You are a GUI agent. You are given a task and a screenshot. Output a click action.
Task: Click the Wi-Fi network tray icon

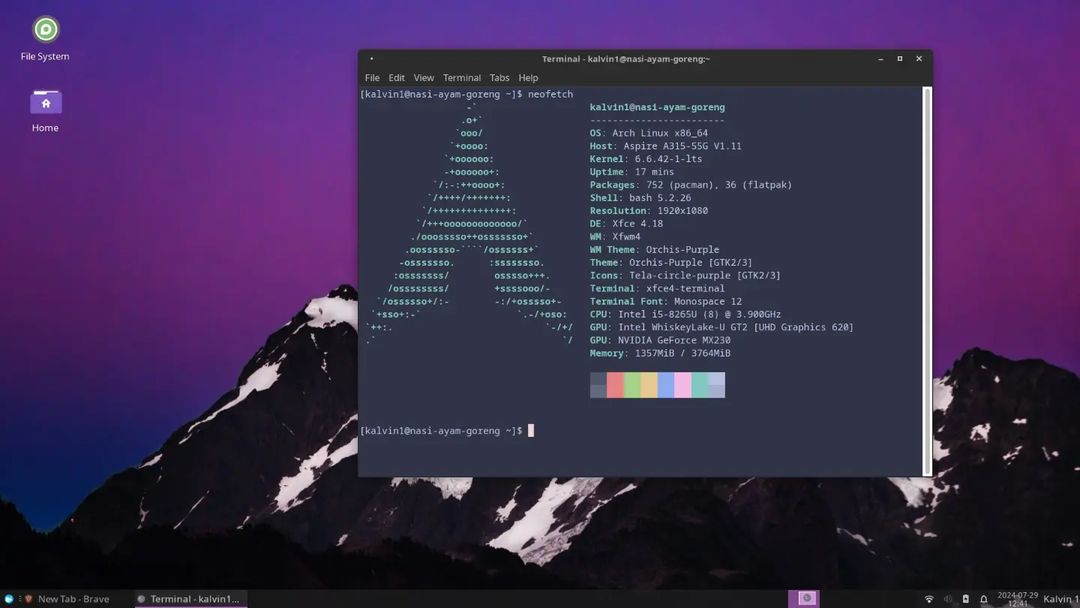coord(929,599)
